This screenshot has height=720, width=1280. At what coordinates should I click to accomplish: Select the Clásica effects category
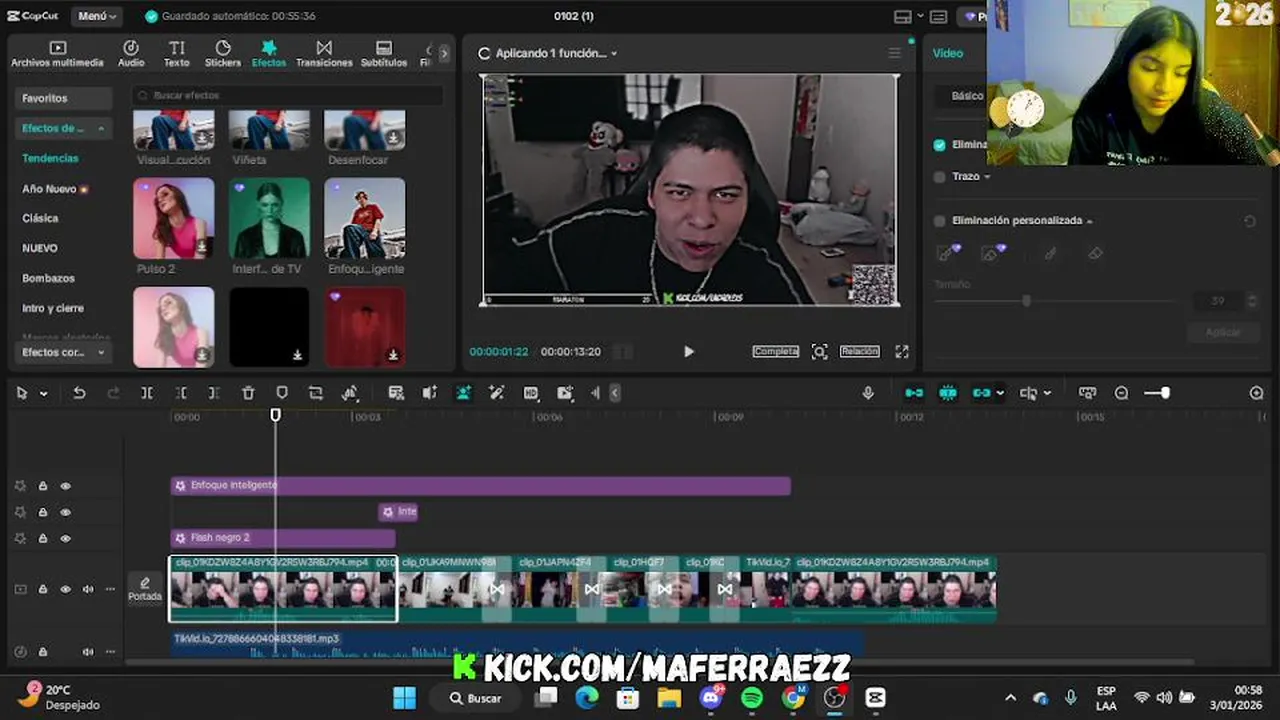(40, 218)
